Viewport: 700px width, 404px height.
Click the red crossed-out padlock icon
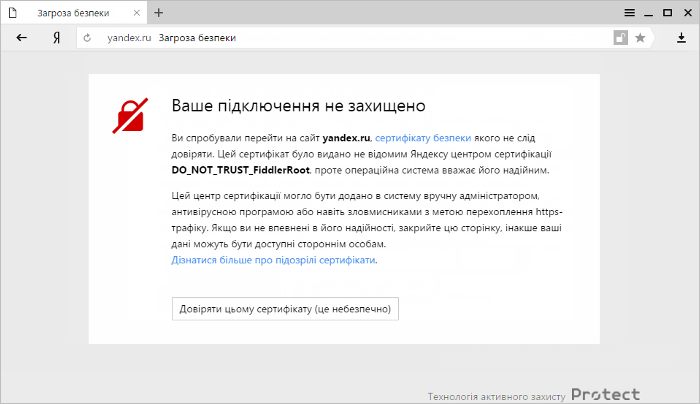pos(130,116)
